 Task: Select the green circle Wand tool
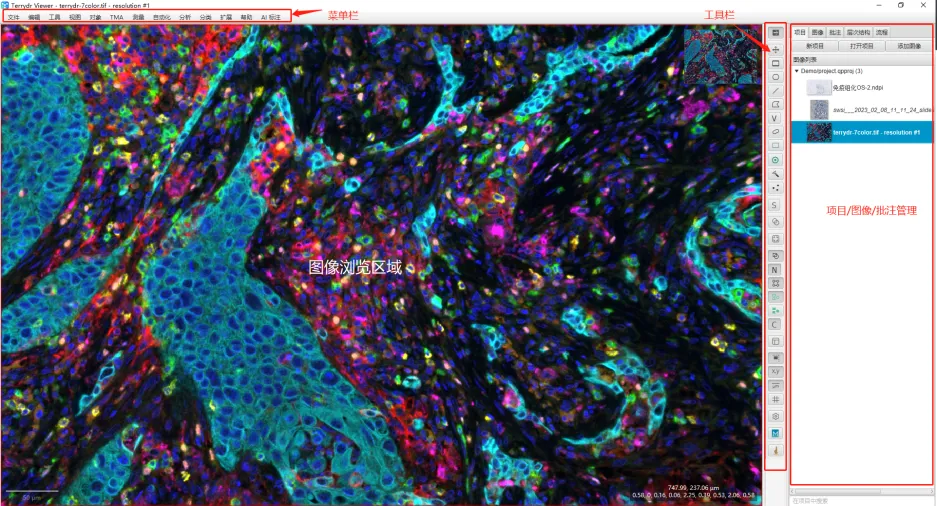pos(776,160)
